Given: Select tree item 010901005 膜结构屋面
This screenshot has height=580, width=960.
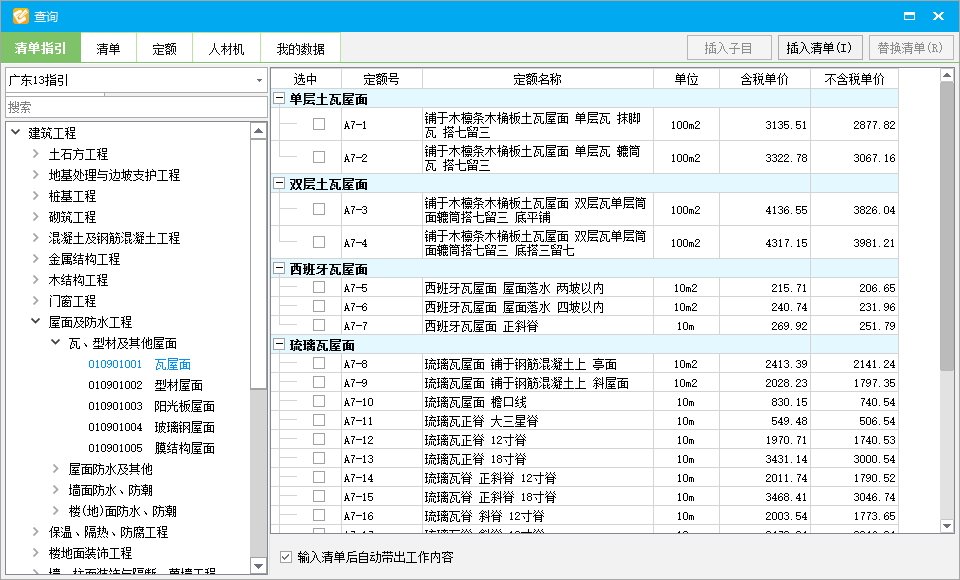Looking at the screenshot, I should click(x=151, y=448).
